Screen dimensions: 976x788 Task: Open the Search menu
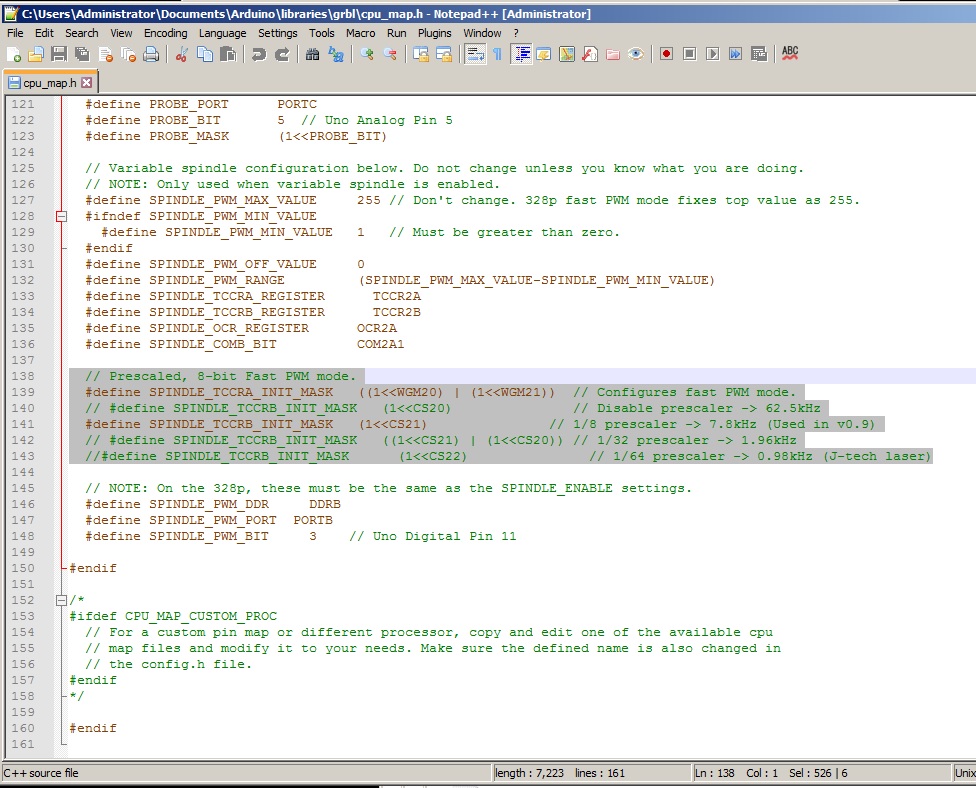[x=82, y=33]
